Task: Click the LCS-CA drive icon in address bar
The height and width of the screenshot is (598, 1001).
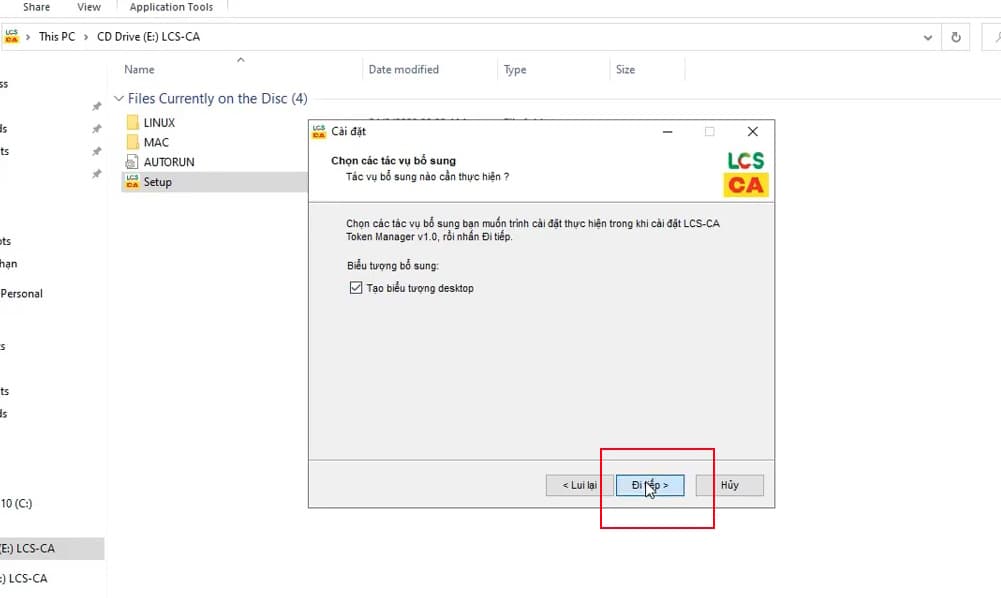Action: click(12, 37)
